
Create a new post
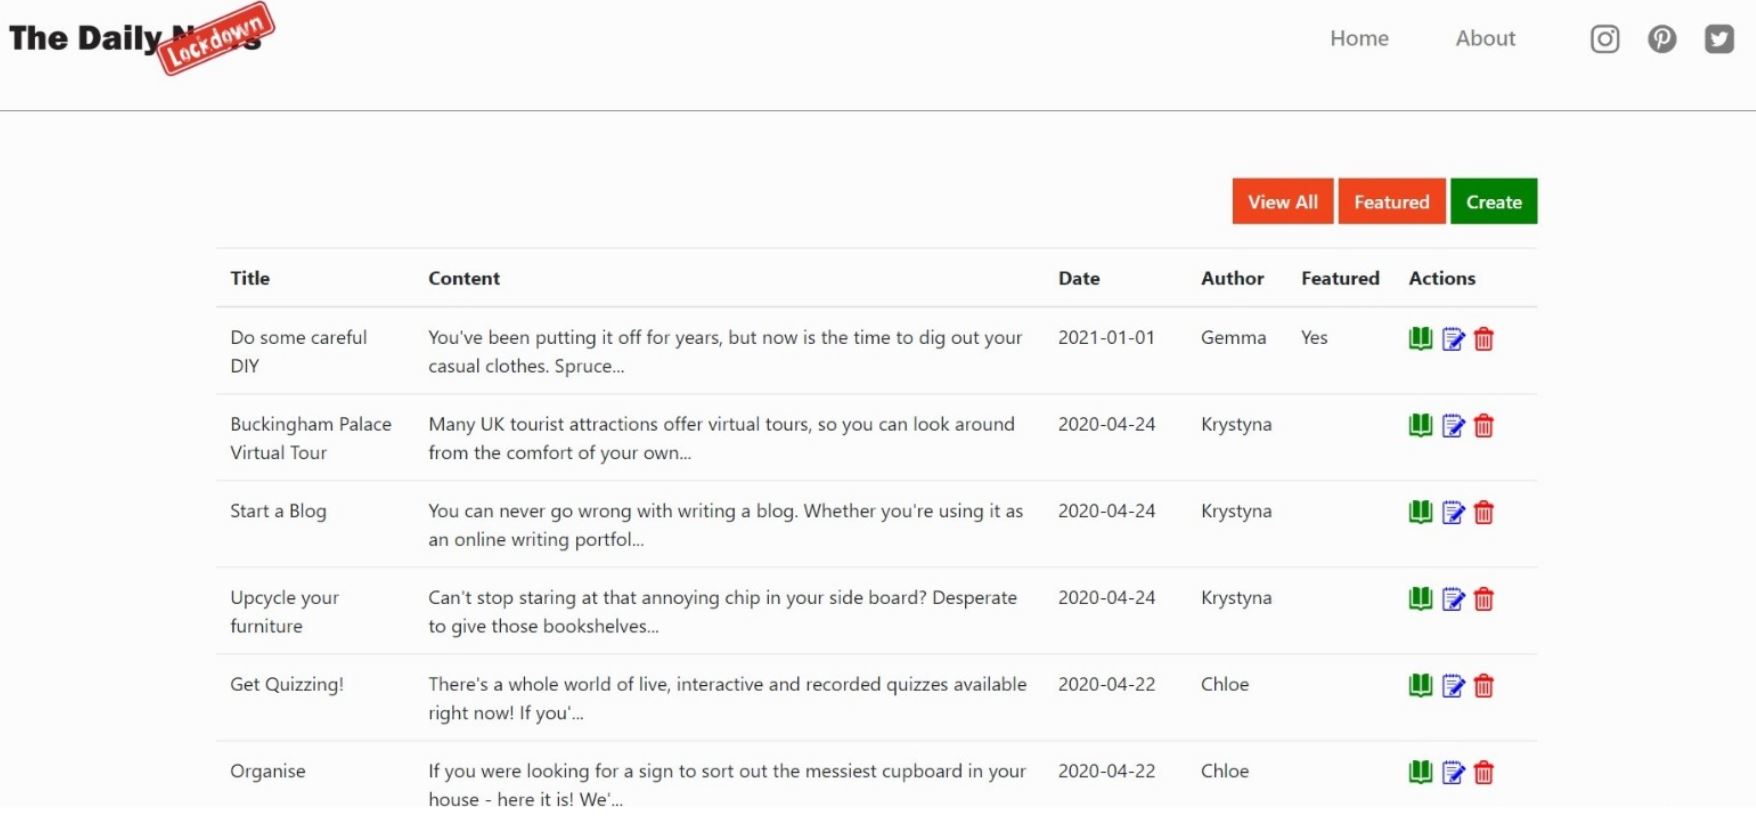point(1494,201)
